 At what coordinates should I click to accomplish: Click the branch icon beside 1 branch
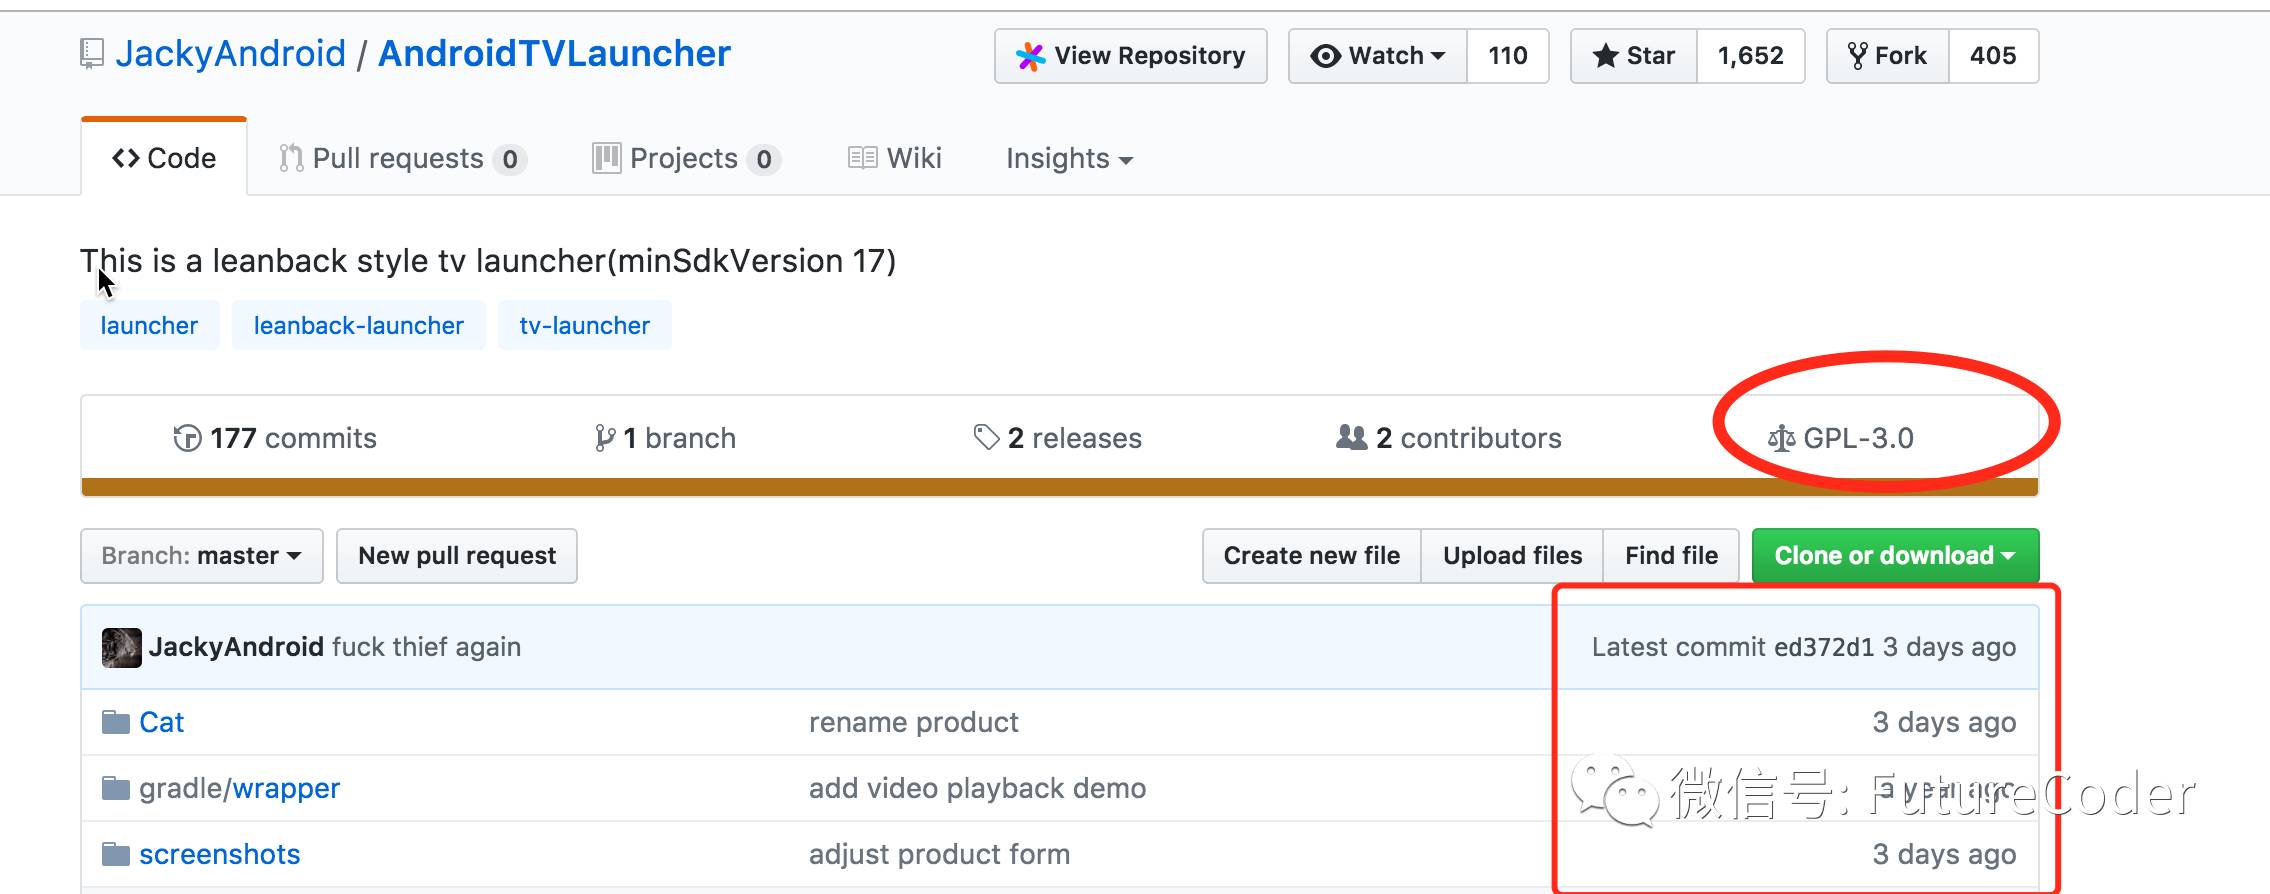point(604,438)
